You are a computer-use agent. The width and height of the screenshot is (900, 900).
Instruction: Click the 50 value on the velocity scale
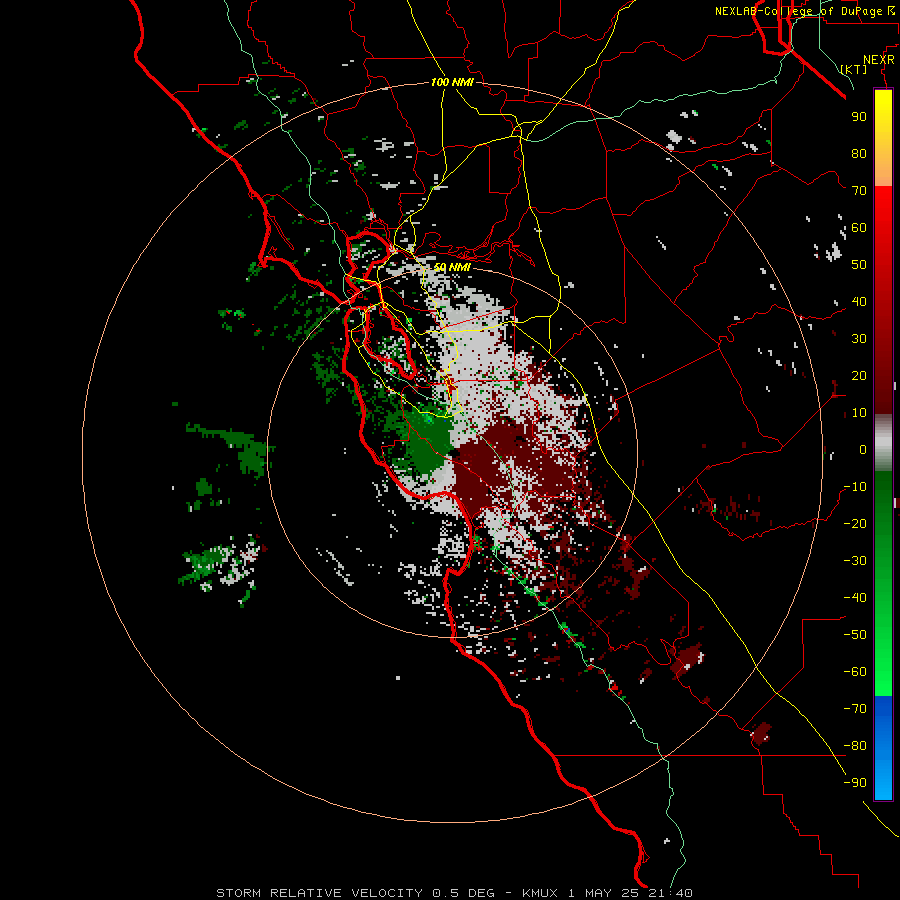tap(859, 265)
